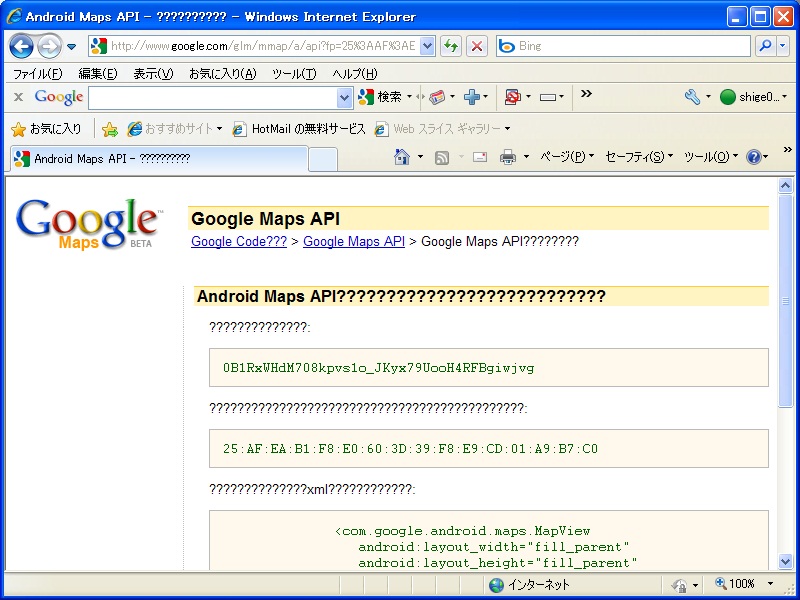Image resolution: width=800 pixels, height=600 pixels.
Task: Open the Google Toolbar news cards icon
Action: (437, 97)
